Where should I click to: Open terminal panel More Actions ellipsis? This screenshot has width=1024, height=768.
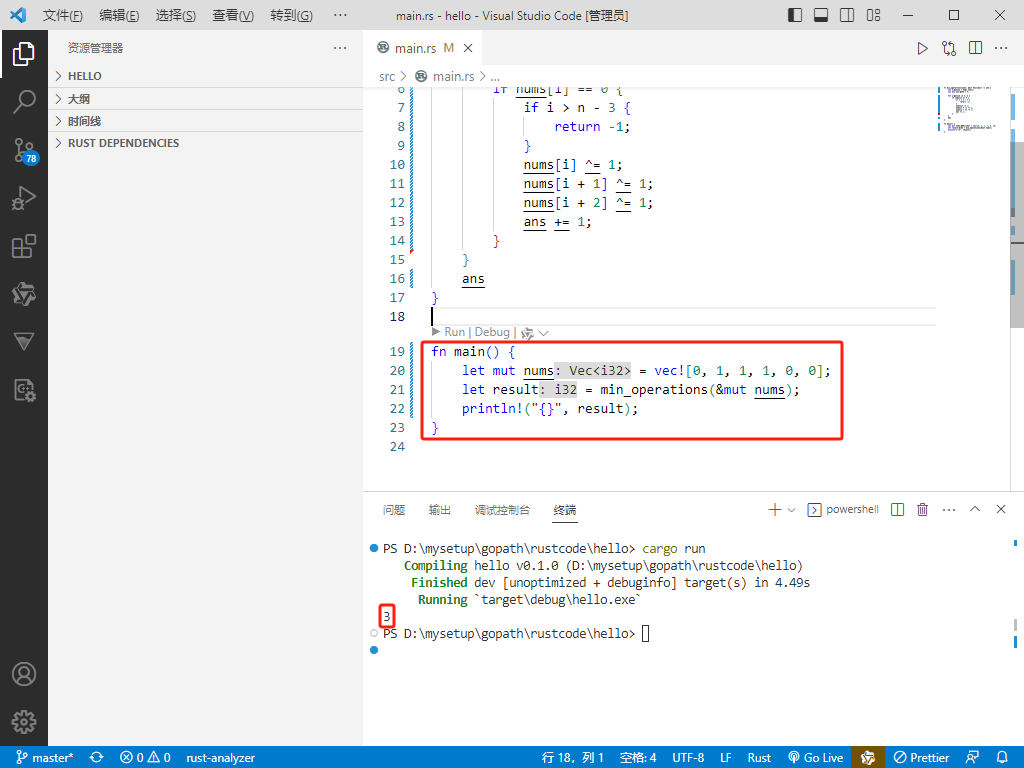[x=949, y=509]
